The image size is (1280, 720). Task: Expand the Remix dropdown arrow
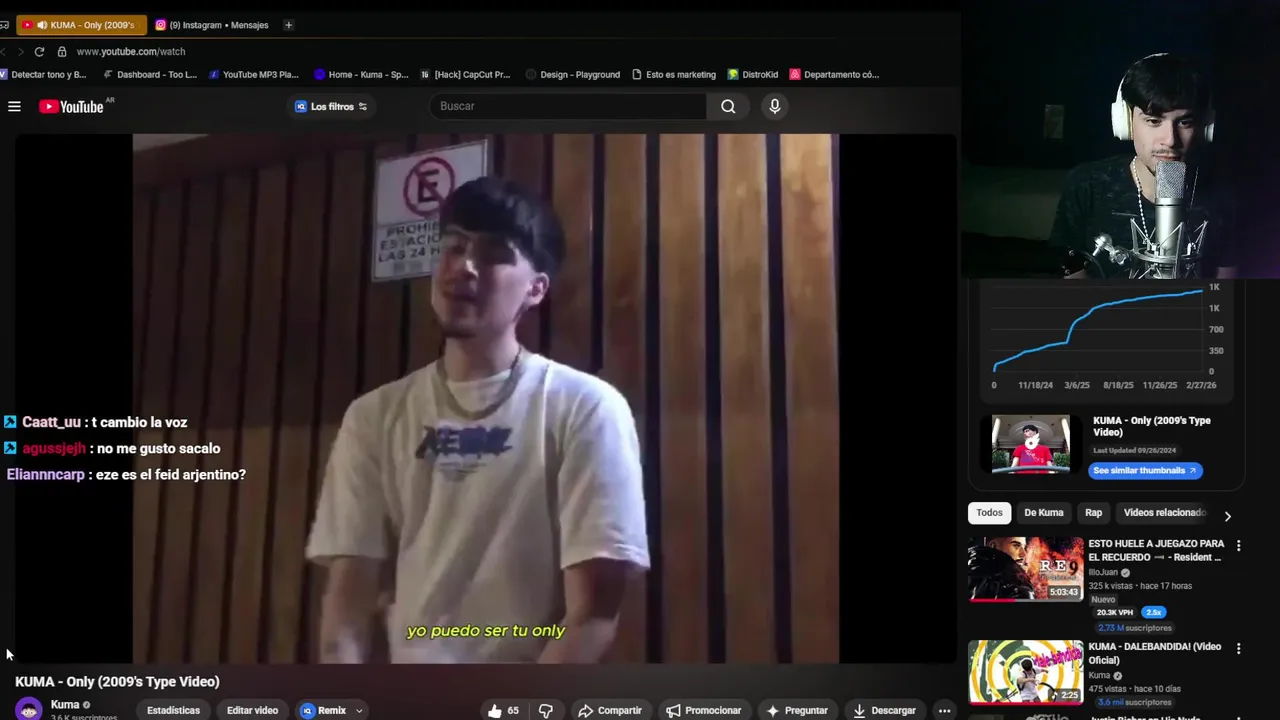[359, 711]
